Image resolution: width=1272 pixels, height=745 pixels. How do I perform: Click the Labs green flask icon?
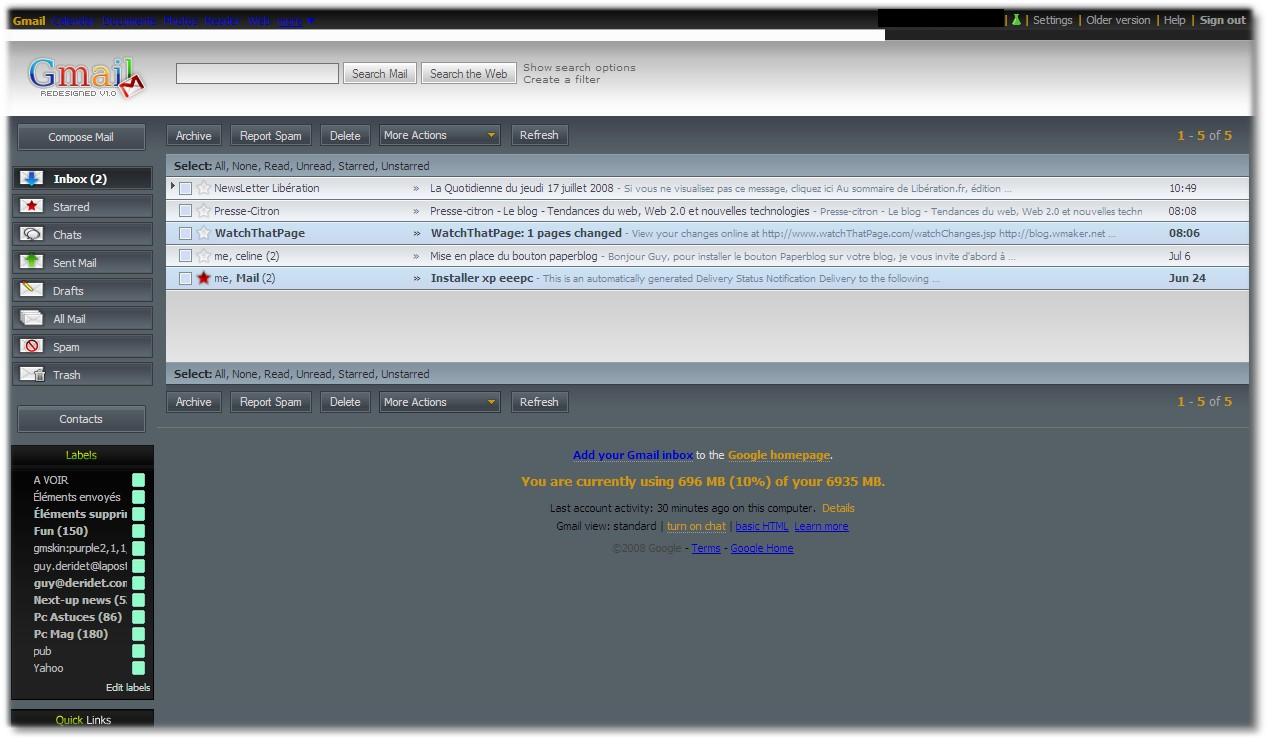pyautogui.click(x=1016, y=20)
